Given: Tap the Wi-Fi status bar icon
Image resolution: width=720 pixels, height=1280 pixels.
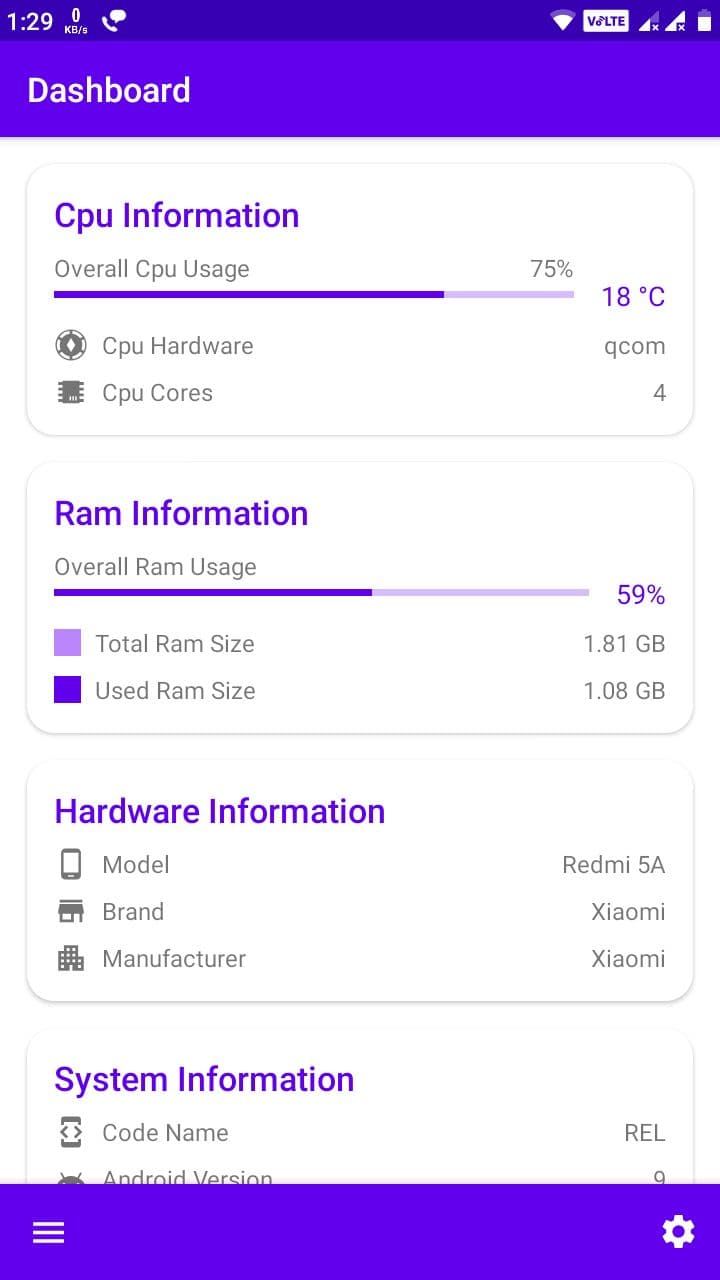Looking at the screenshot, I should click(x=563, y=20).
